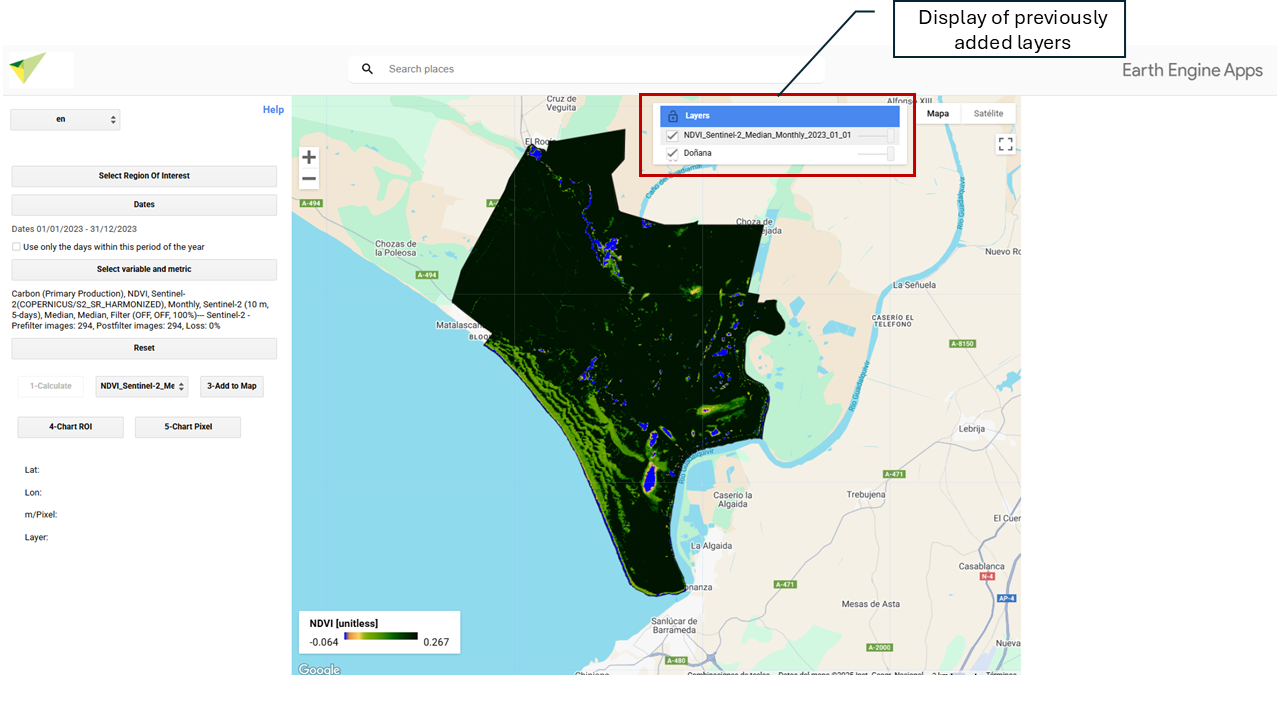Click the map zoom out minus icon
The width and height of the screenshot is (1280, 720).
(309, 179)
